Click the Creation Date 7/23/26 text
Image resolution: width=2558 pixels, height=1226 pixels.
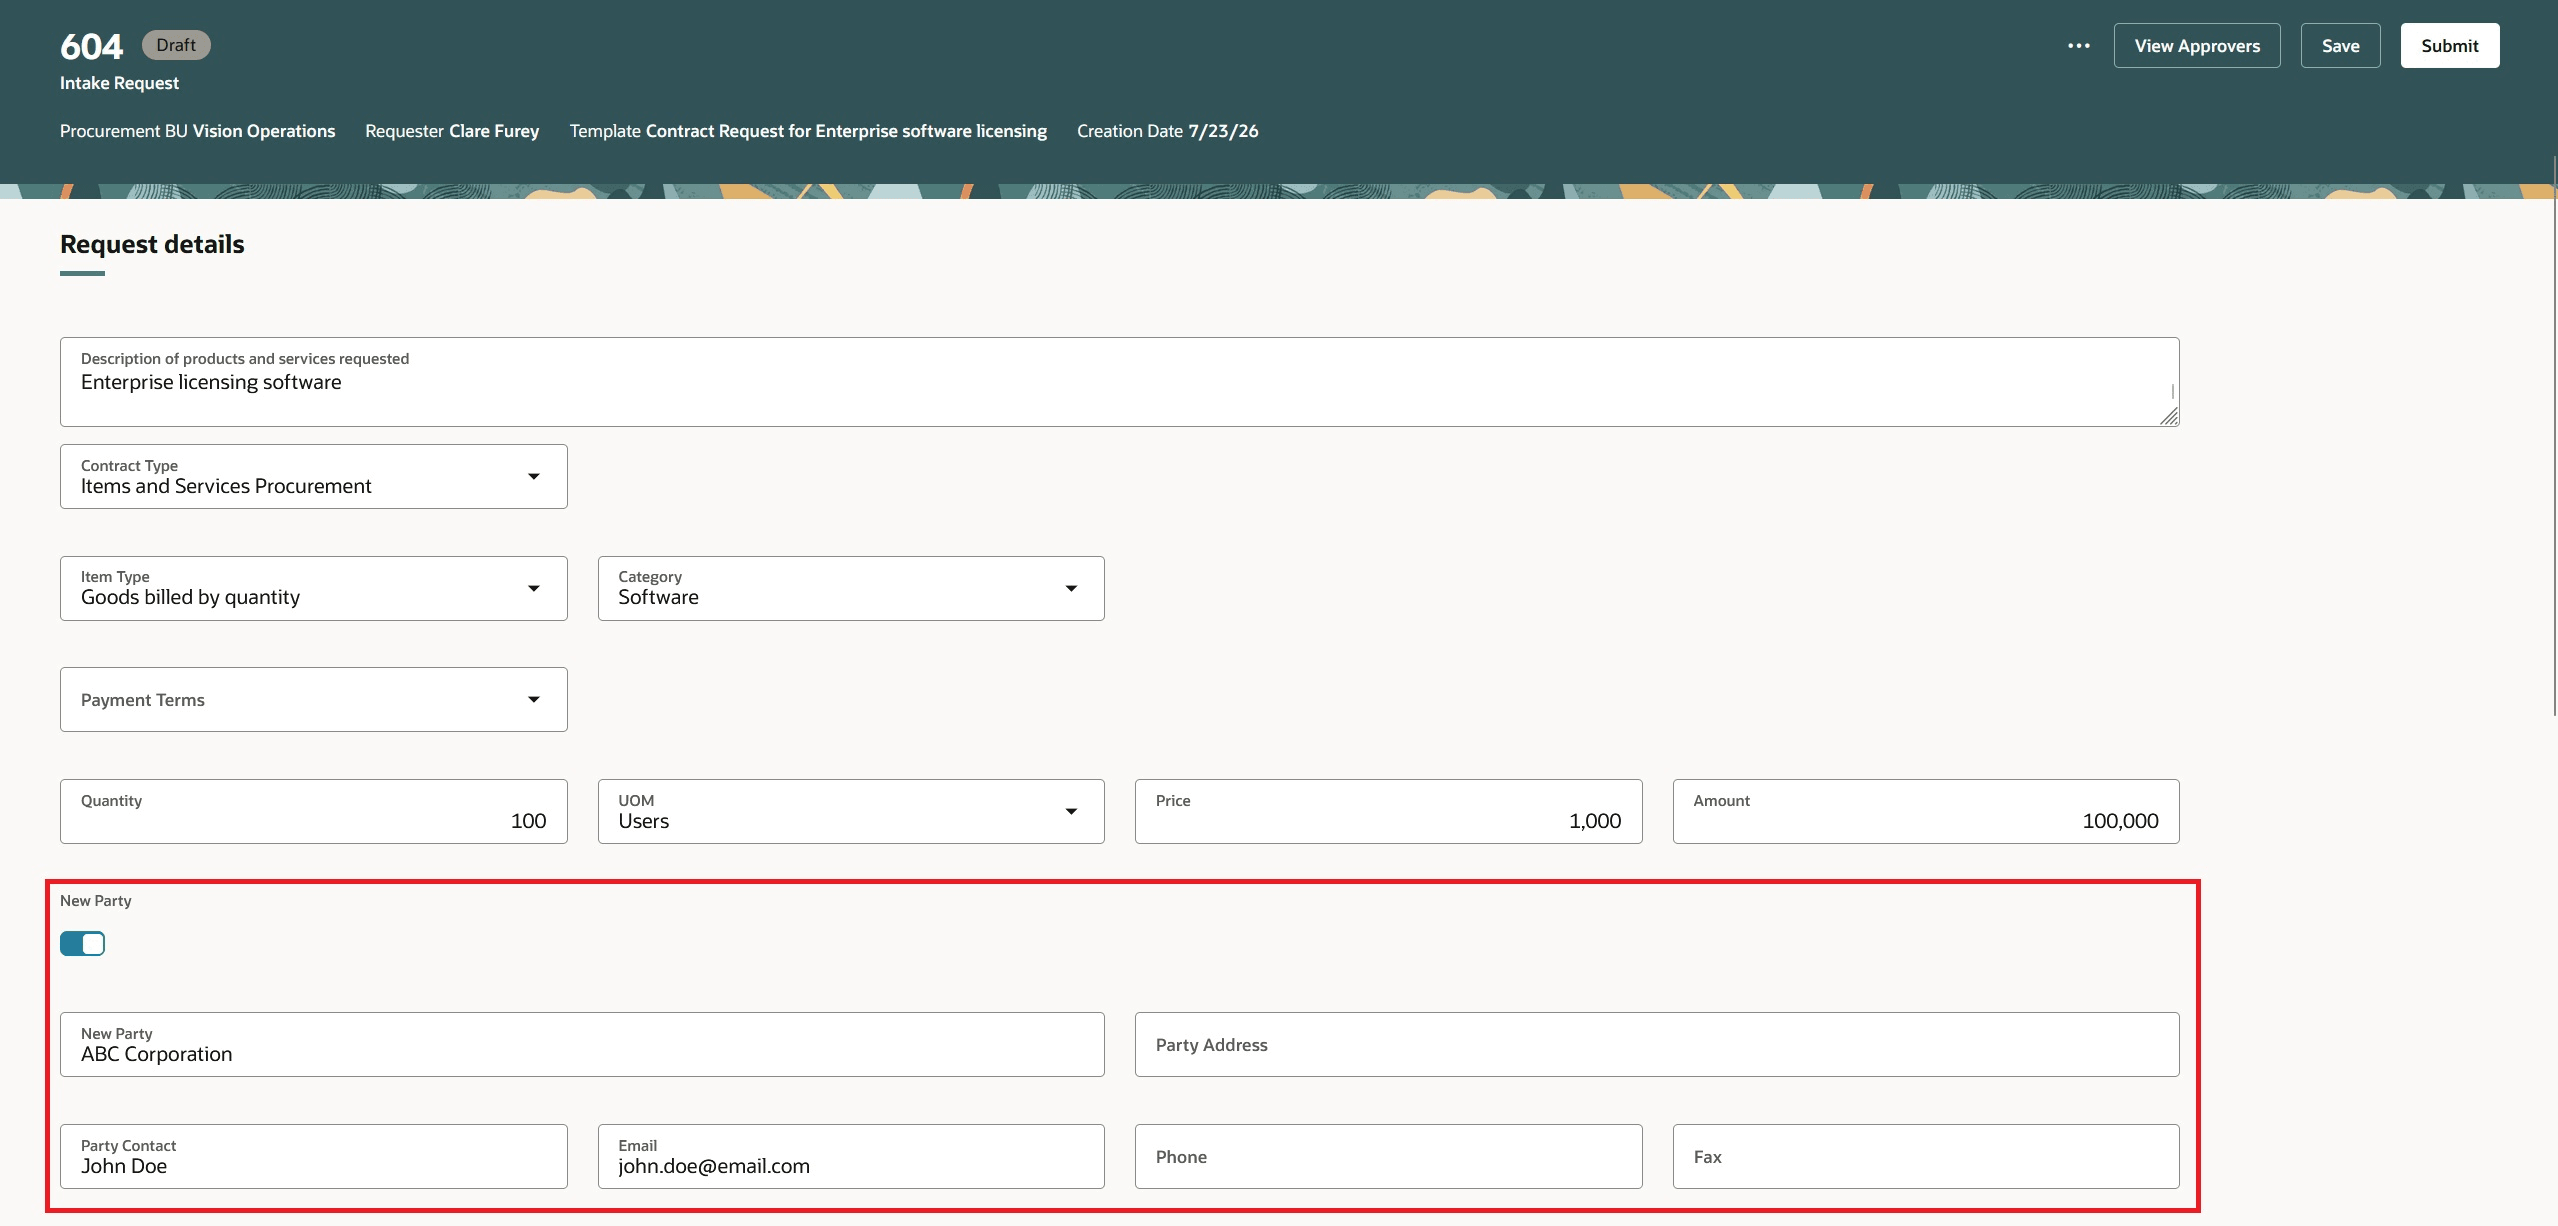pos(1167,131)
